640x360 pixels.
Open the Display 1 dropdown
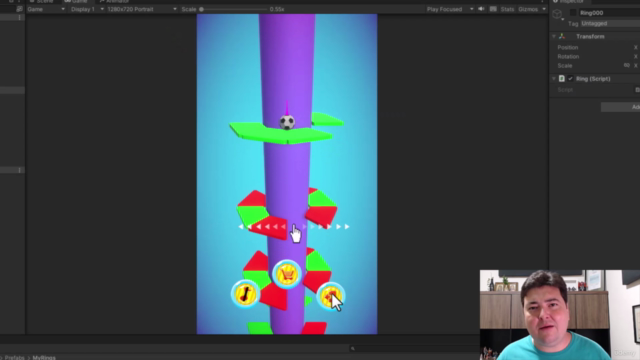[87, 9]
